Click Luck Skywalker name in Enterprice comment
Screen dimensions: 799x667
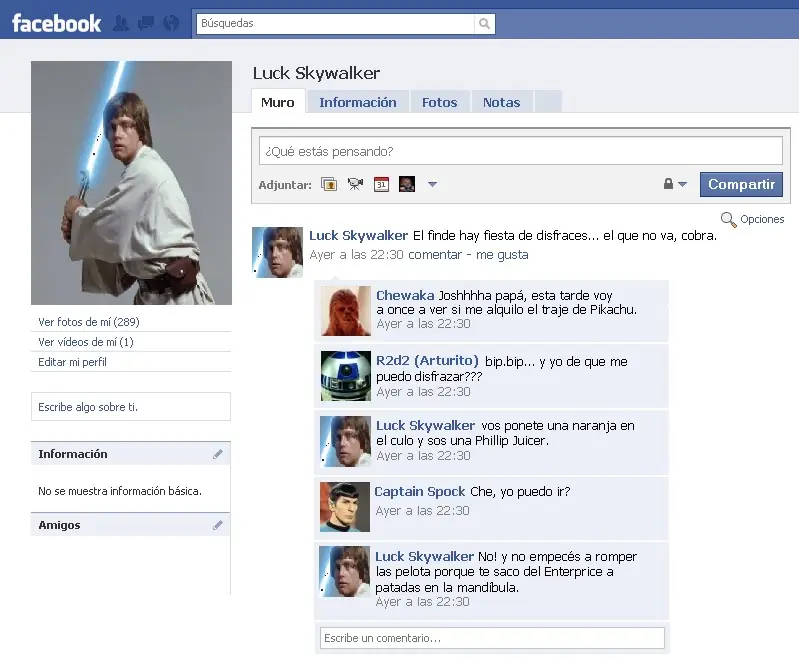424,556
